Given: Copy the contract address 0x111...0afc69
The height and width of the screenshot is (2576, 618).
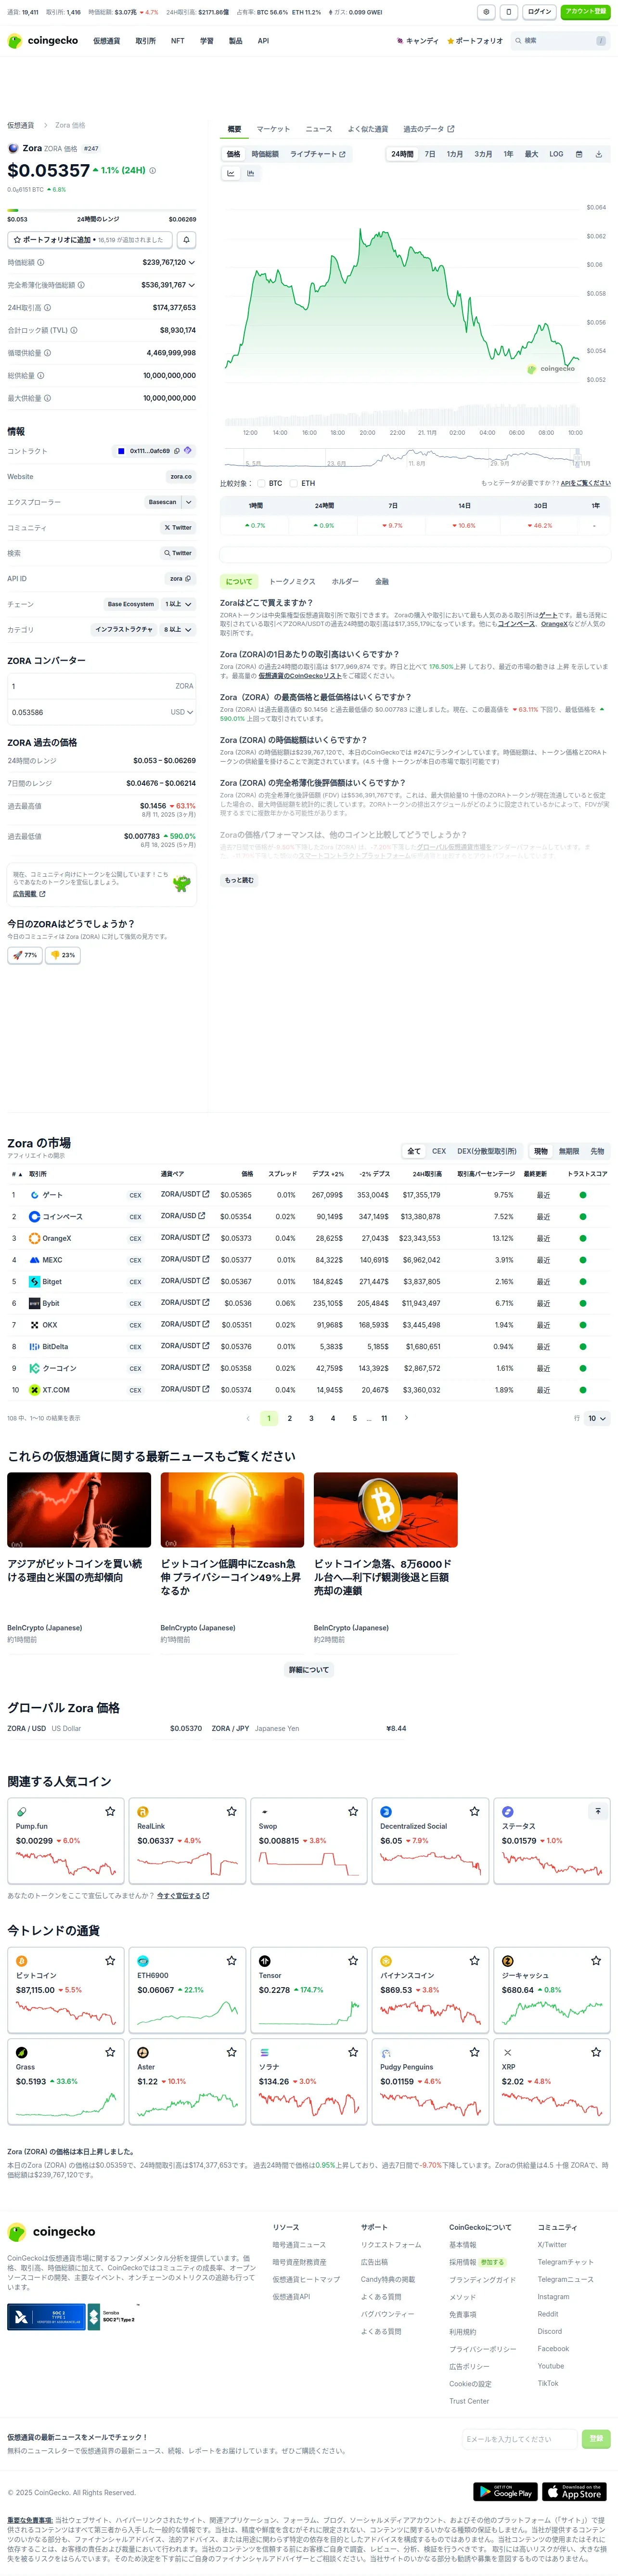Looking at the screenshot, I should [177, 451].
